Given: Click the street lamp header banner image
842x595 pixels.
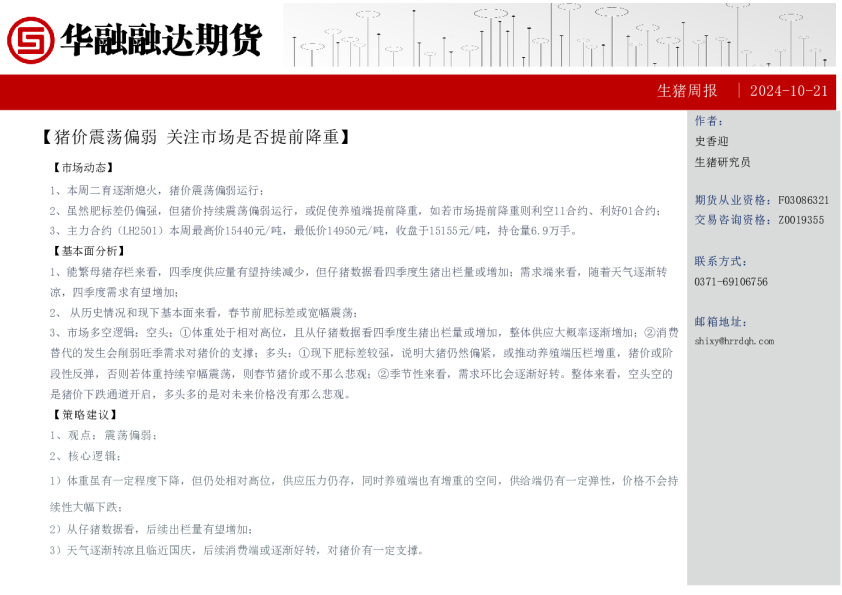Looking at the screenshot, I should (560, 36).
